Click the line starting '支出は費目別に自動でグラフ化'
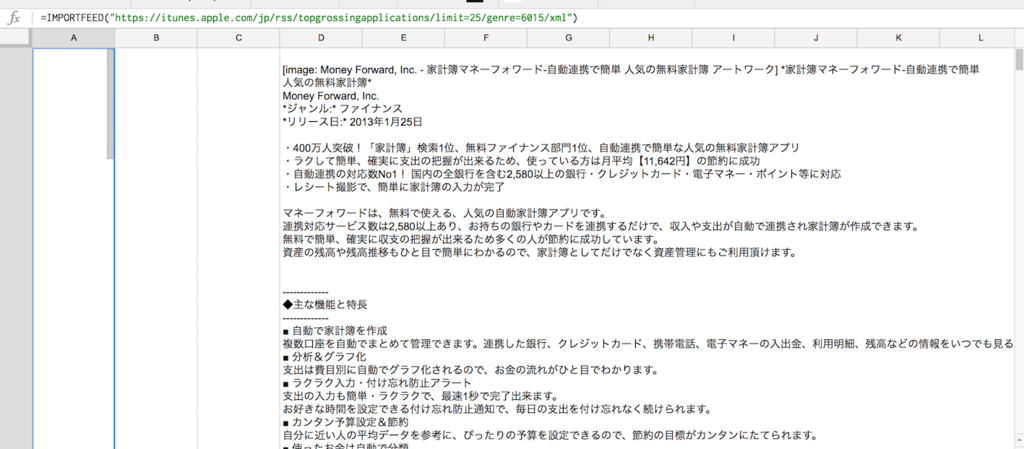This screenshot has height=449, width=1024. point(470,370)
